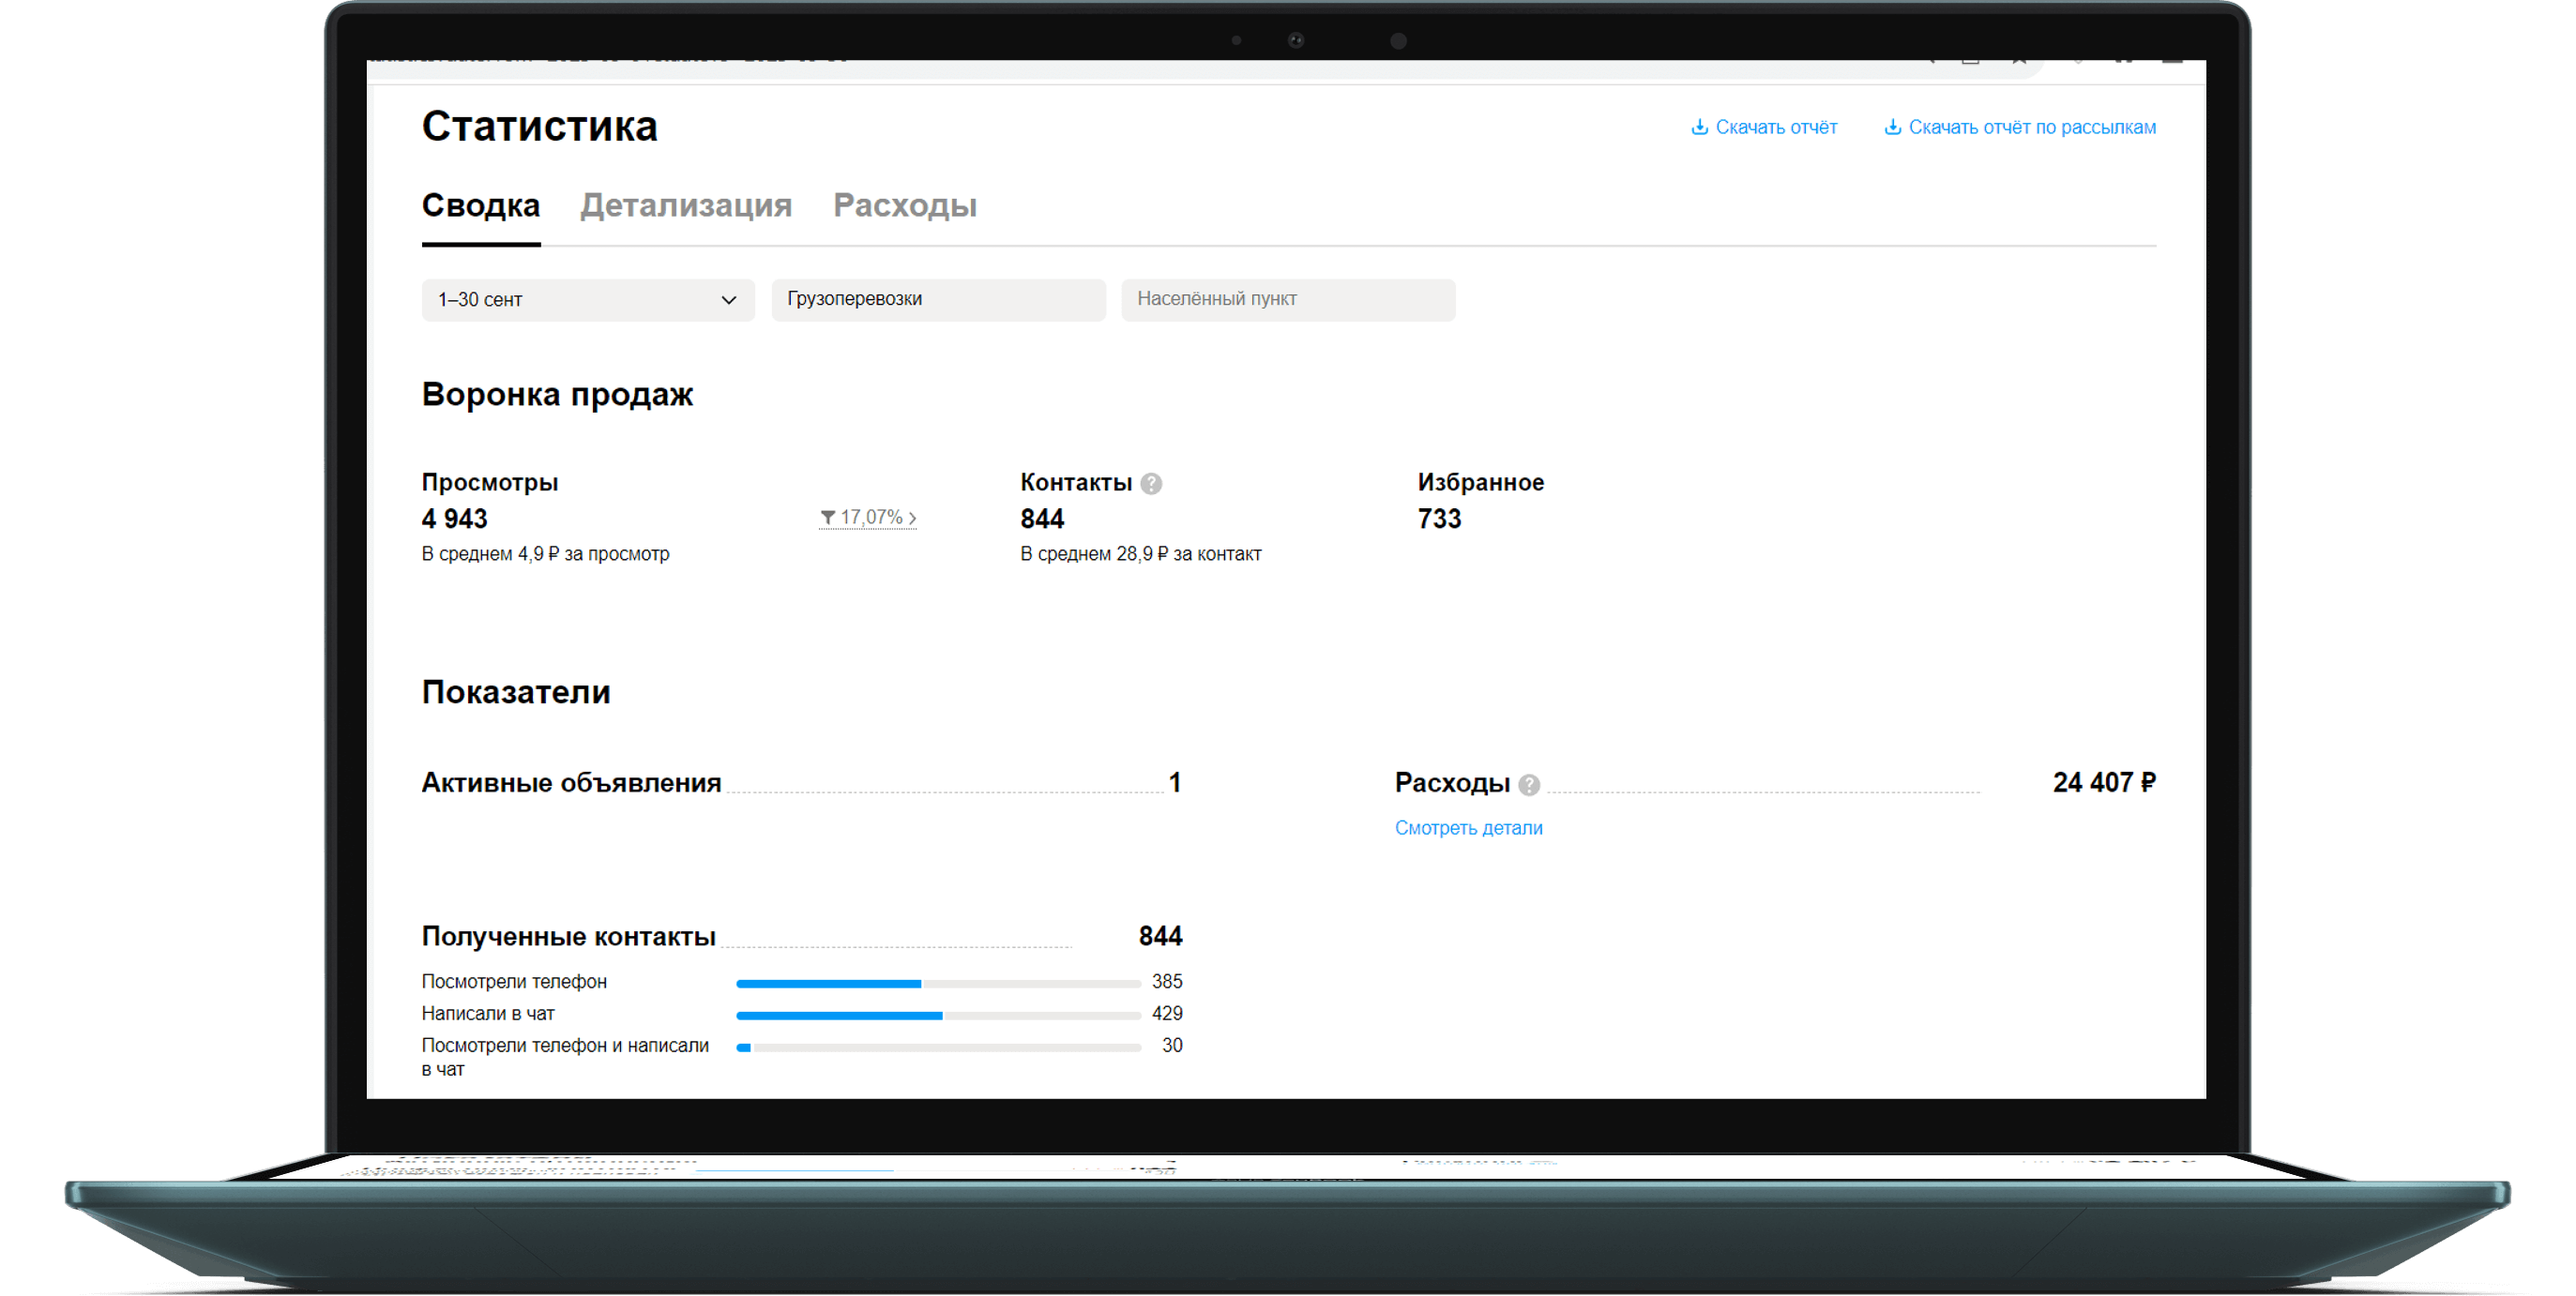
Task: Click the Написали в чат progress bar
Action: click(937, 1016)
